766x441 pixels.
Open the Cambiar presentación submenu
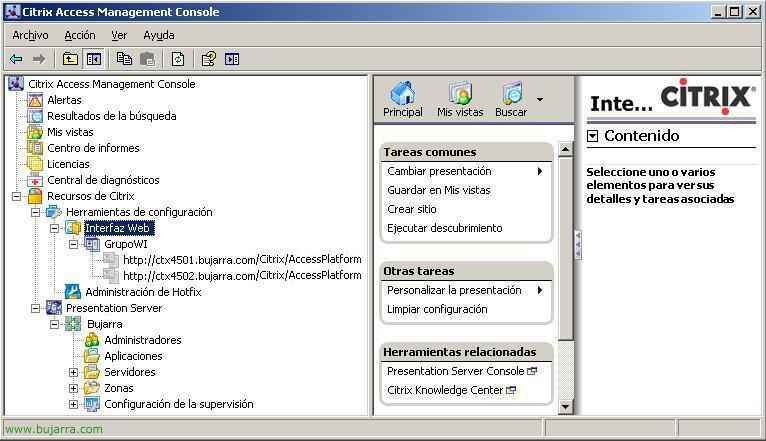(x=466, y=171)
